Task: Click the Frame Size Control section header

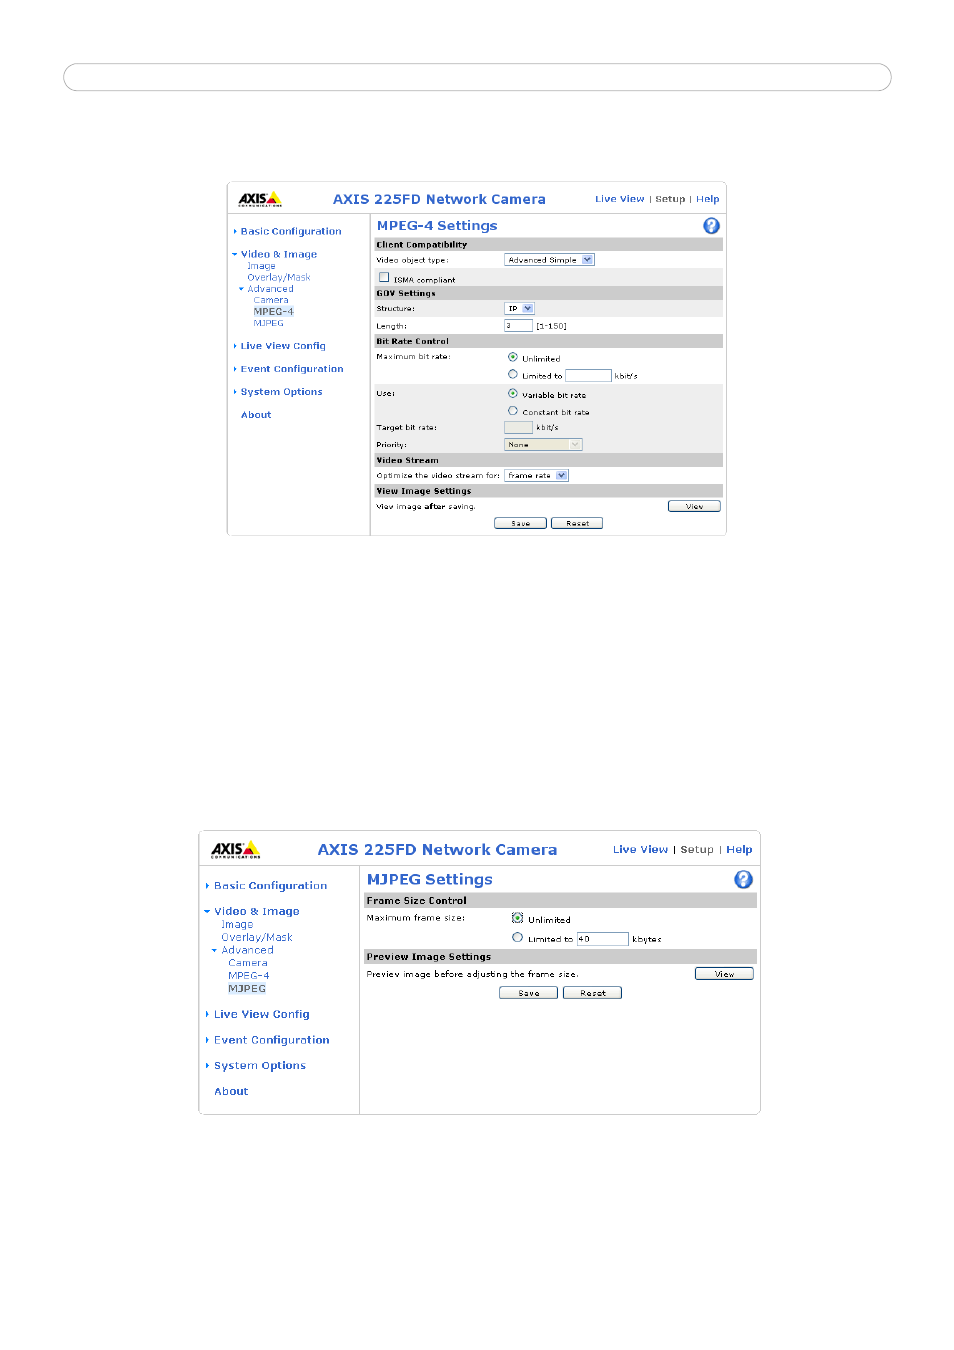Action: (561, 901)
